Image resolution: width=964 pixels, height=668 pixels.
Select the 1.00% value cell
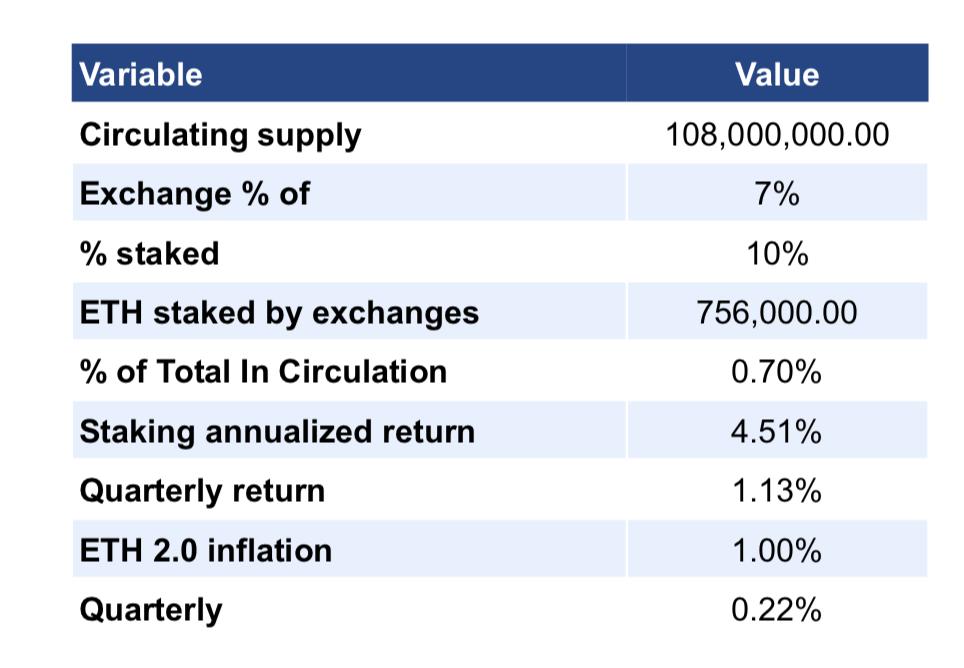777,550
